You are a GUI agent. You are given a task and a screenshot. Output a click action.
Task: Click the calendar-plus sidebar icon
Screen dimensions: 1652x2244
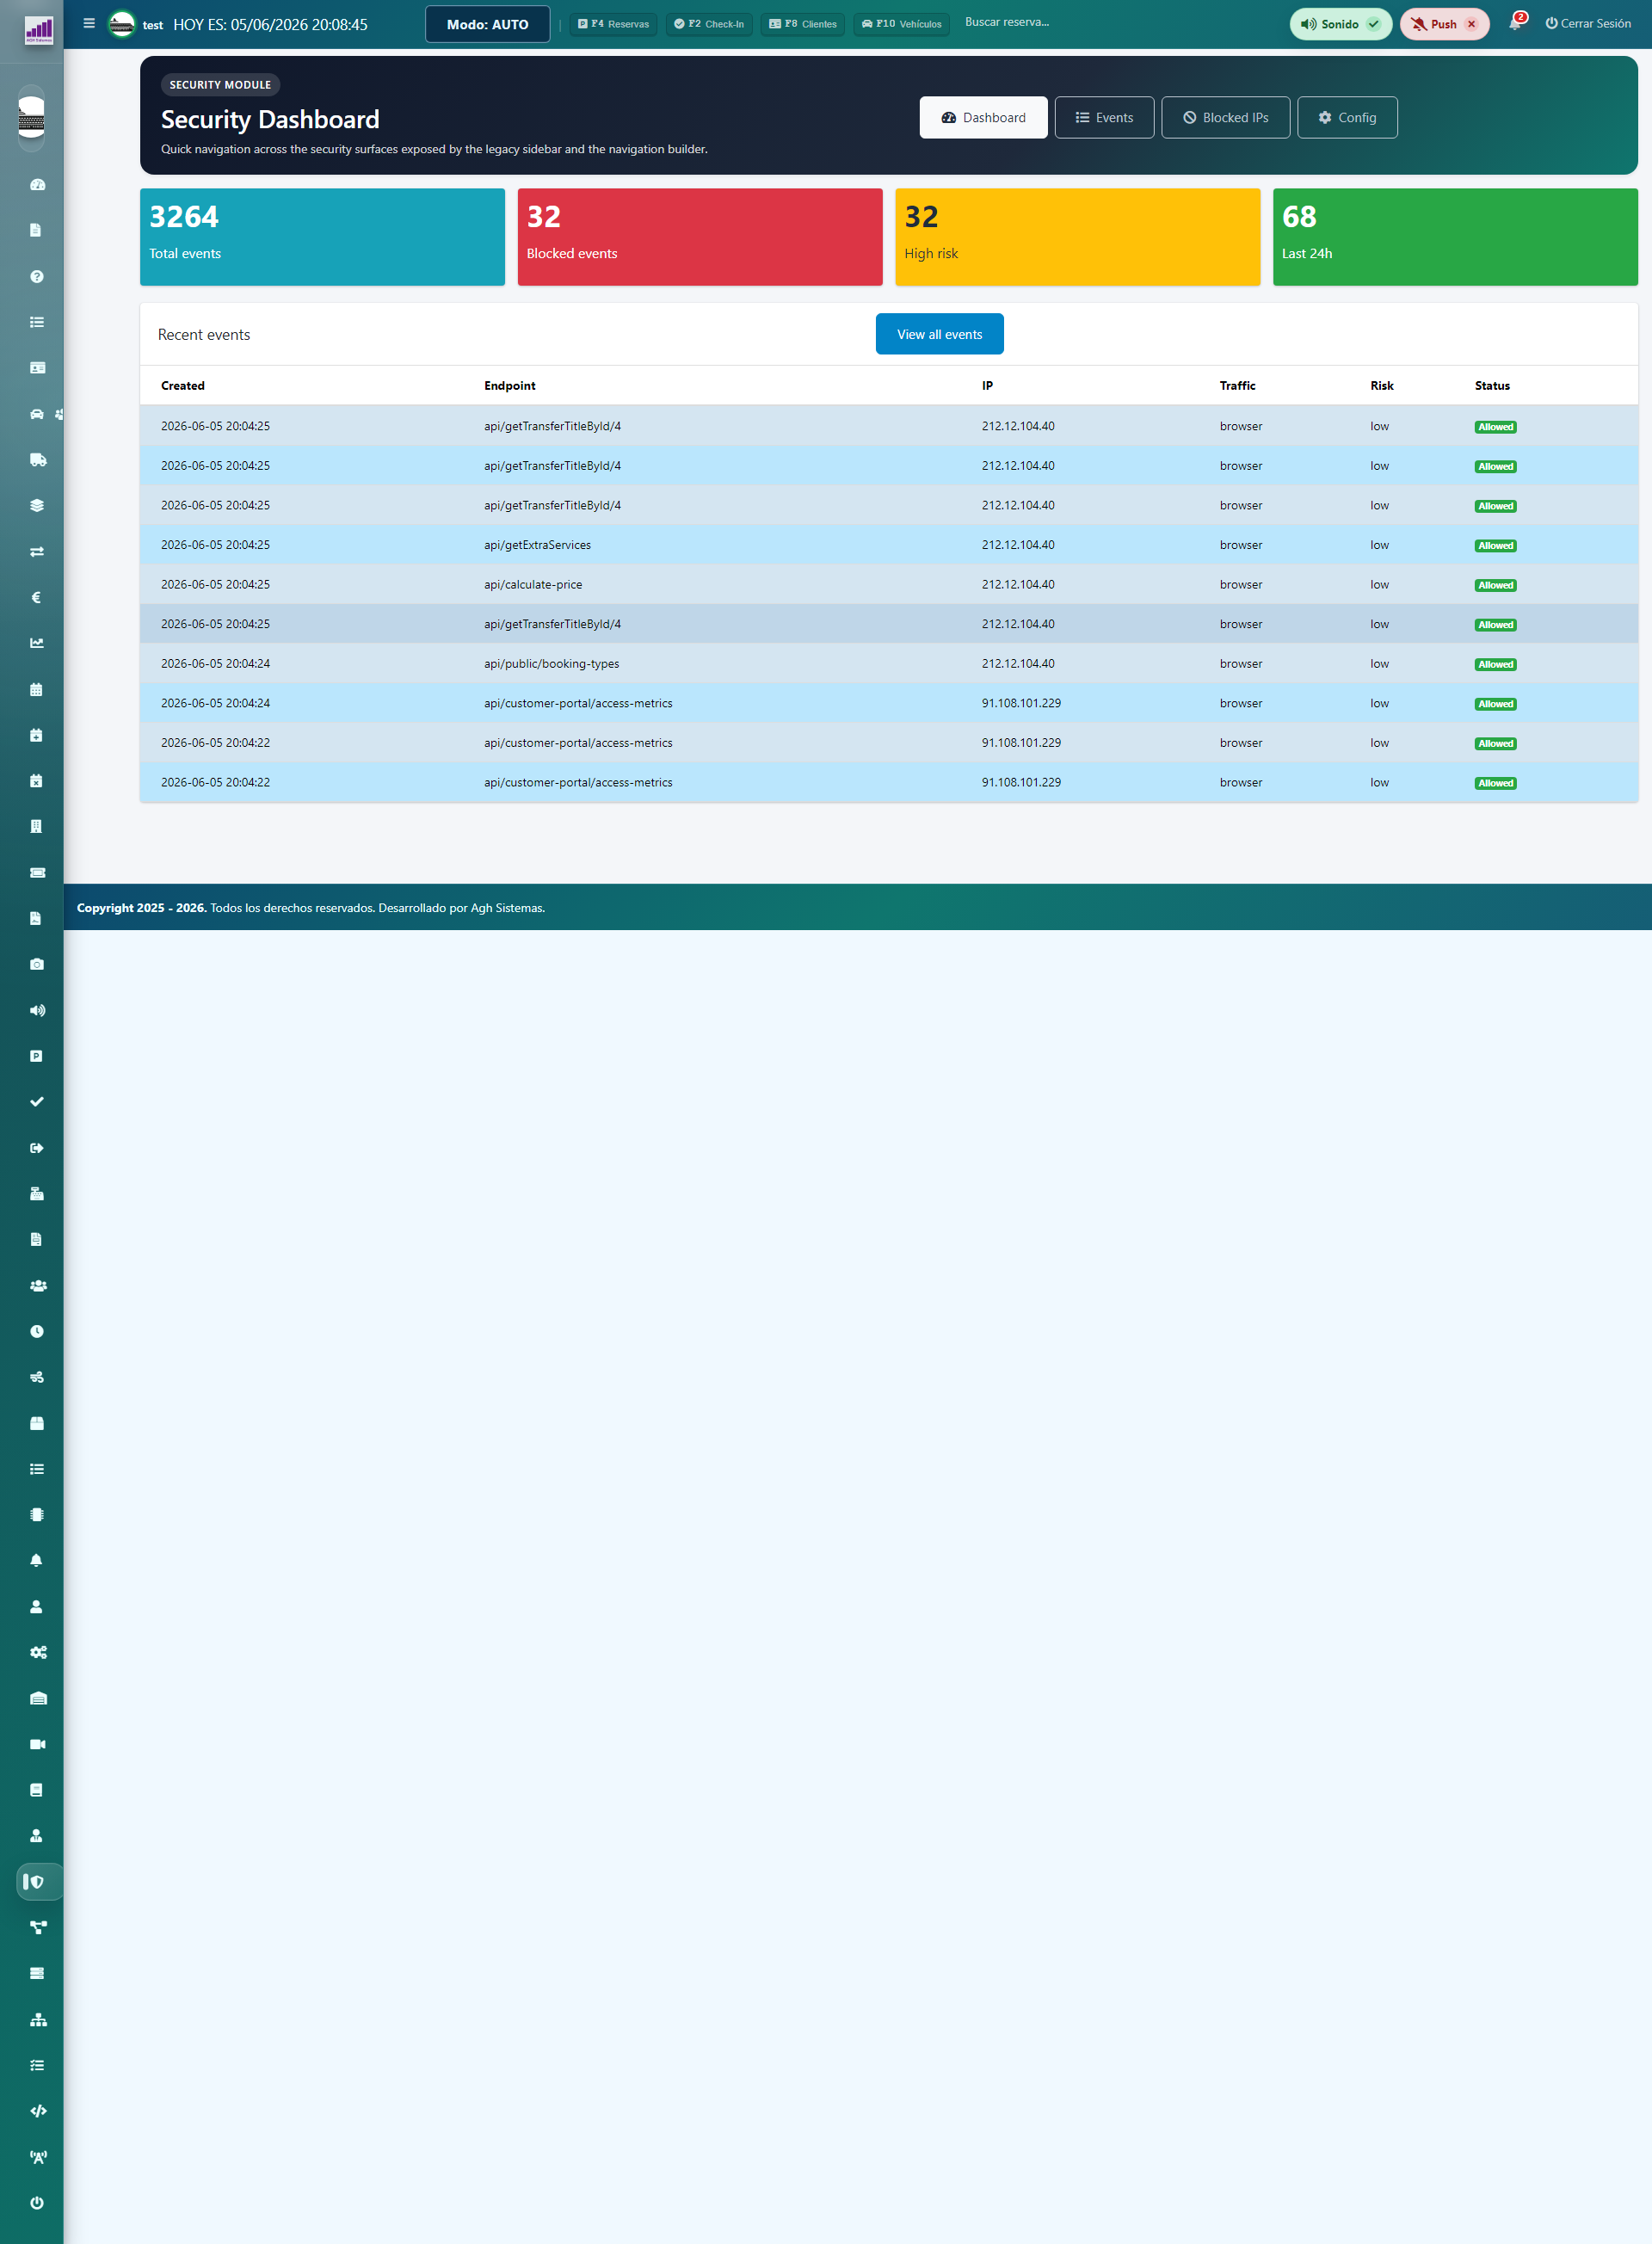tap(37, 735)
